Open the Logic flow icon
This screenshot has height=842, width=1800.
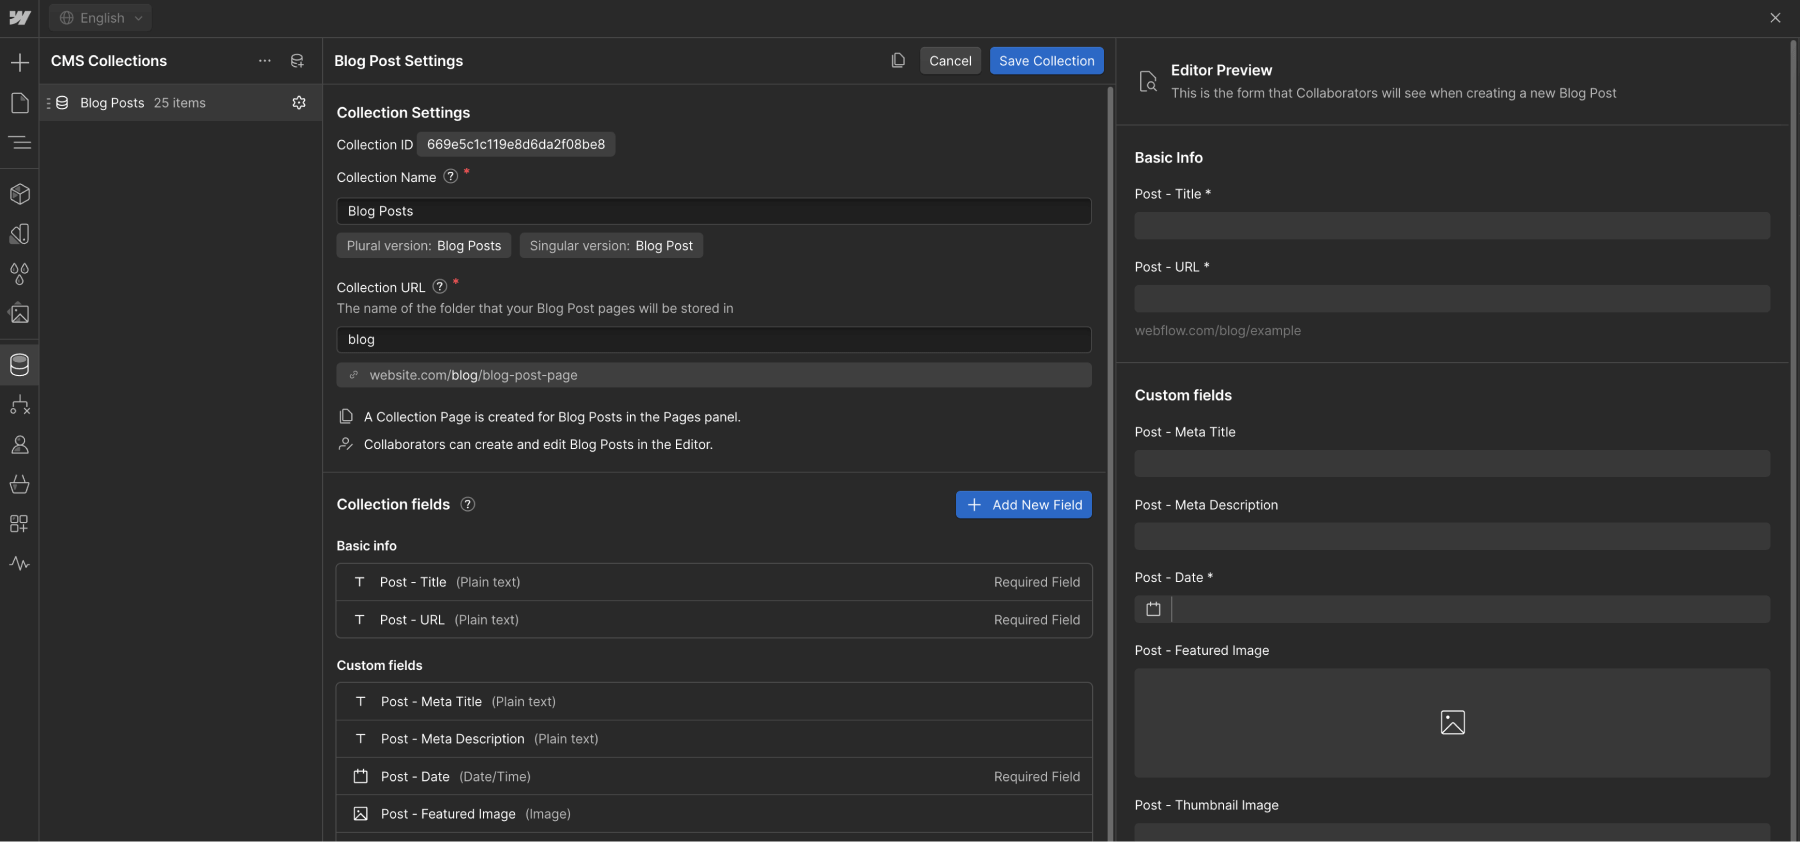pyautogui.click(x=19, y=405)
